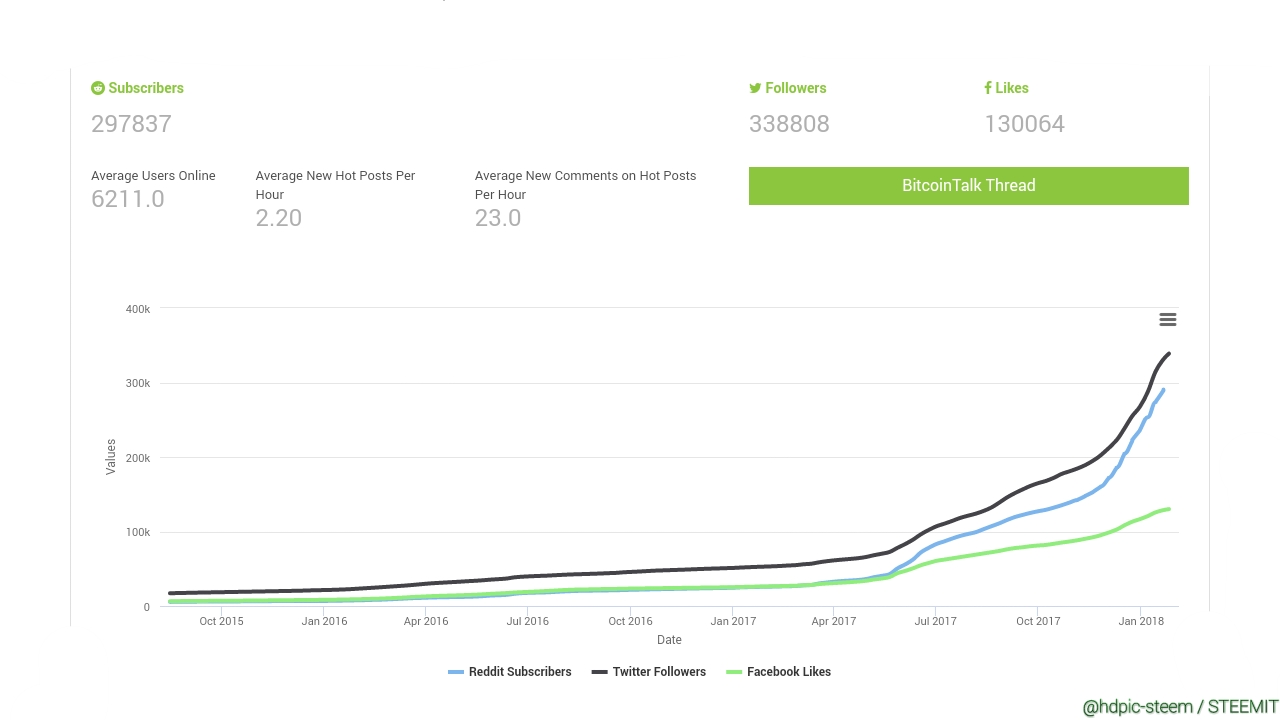Select the subscriber count 297837
The height and width of the screenshot is (720, 1280).
[x=131, y=124]
